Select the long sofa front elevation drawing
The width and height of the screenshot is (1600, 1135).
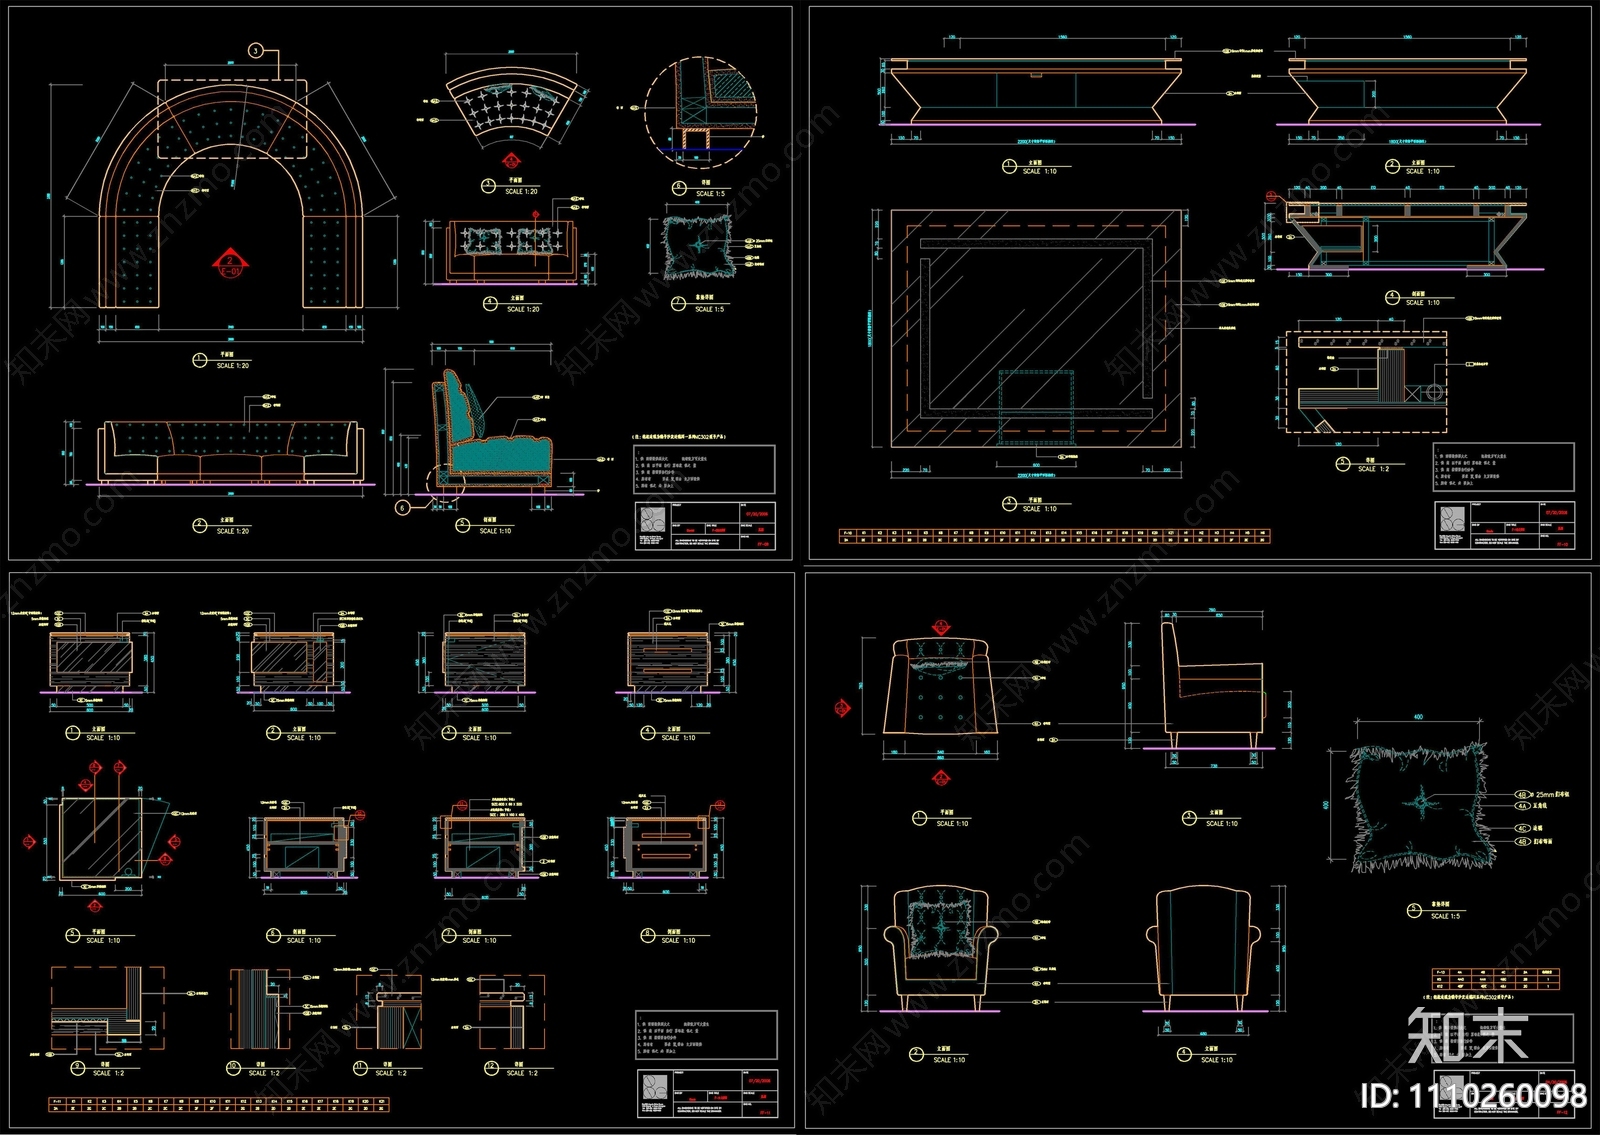[229, 453]
